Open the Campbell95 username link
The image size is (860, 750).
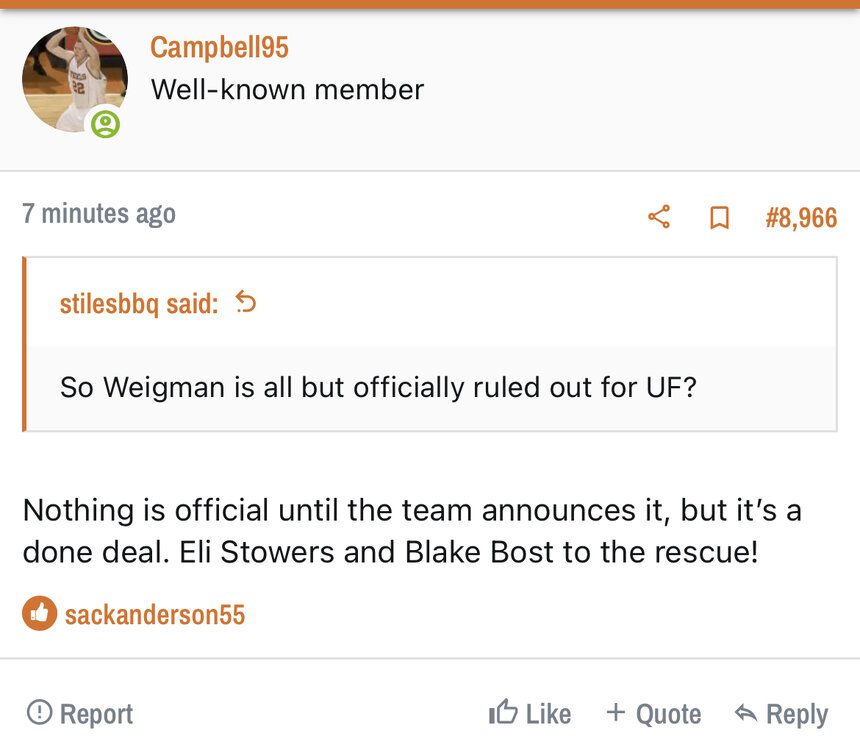pyautogui.click(x=219, y=47)
